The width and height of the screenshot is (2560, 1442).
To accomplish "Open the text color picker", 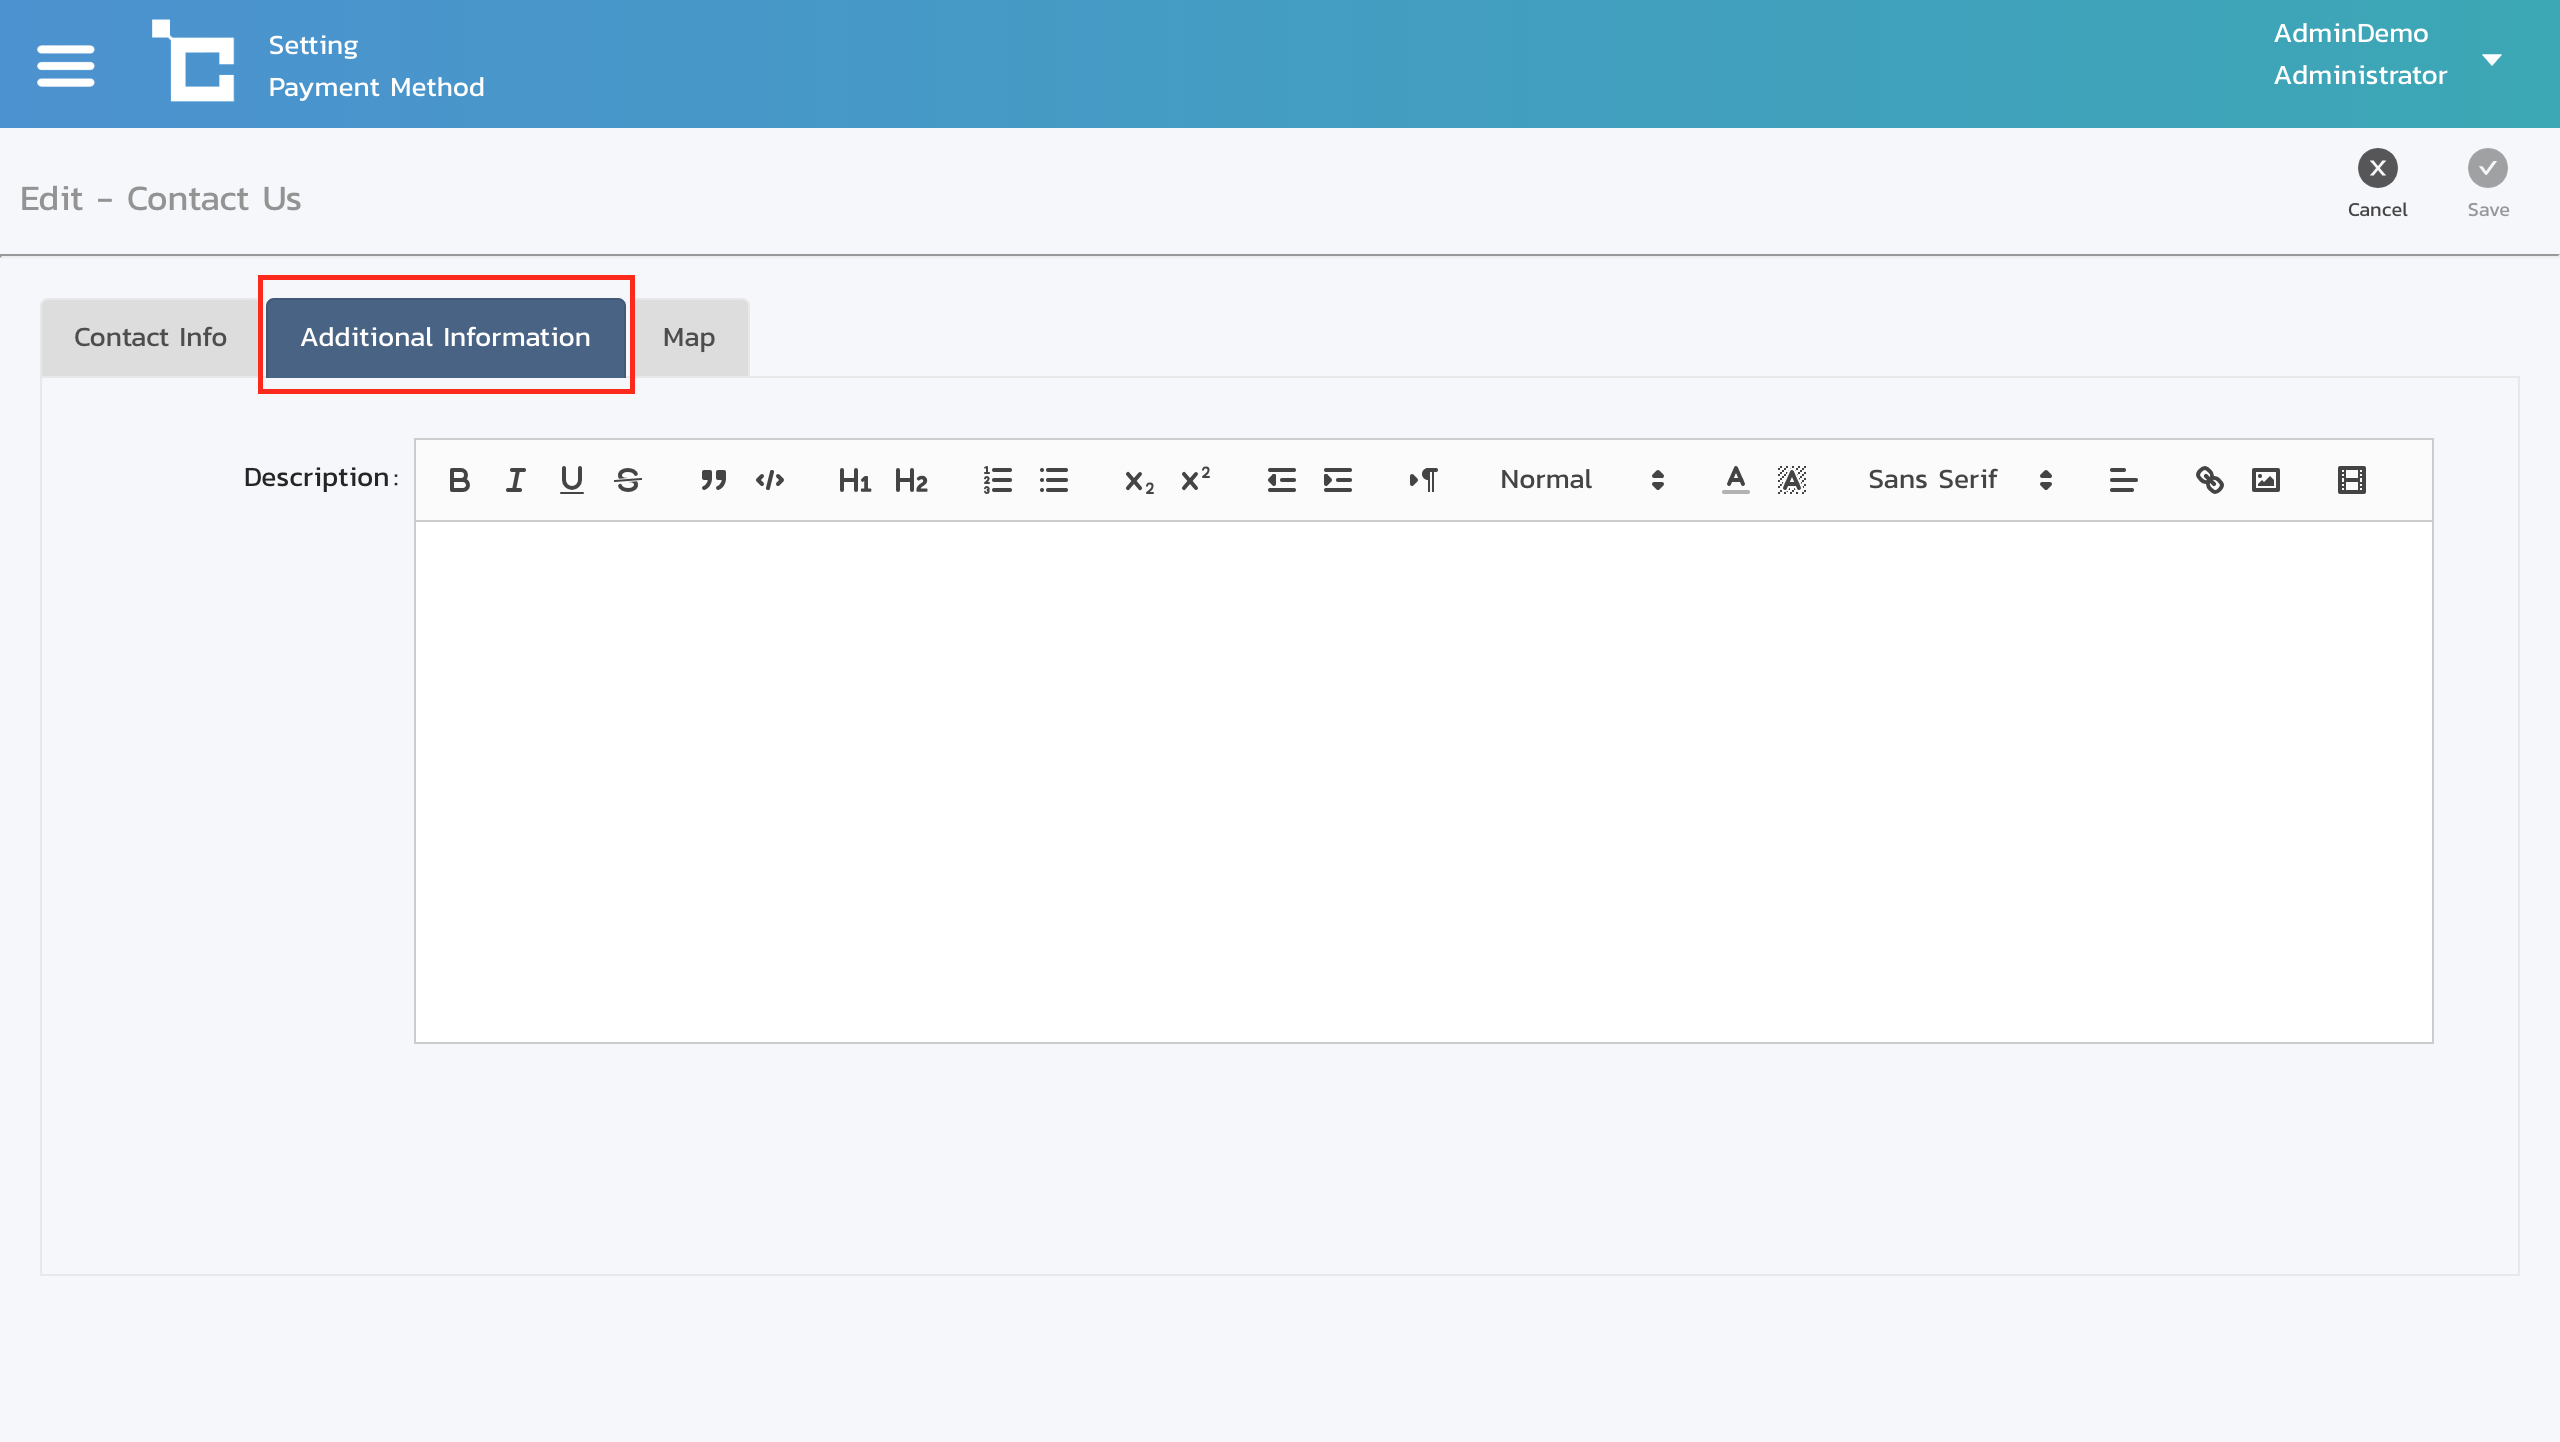I will (x=1735, y=481).
